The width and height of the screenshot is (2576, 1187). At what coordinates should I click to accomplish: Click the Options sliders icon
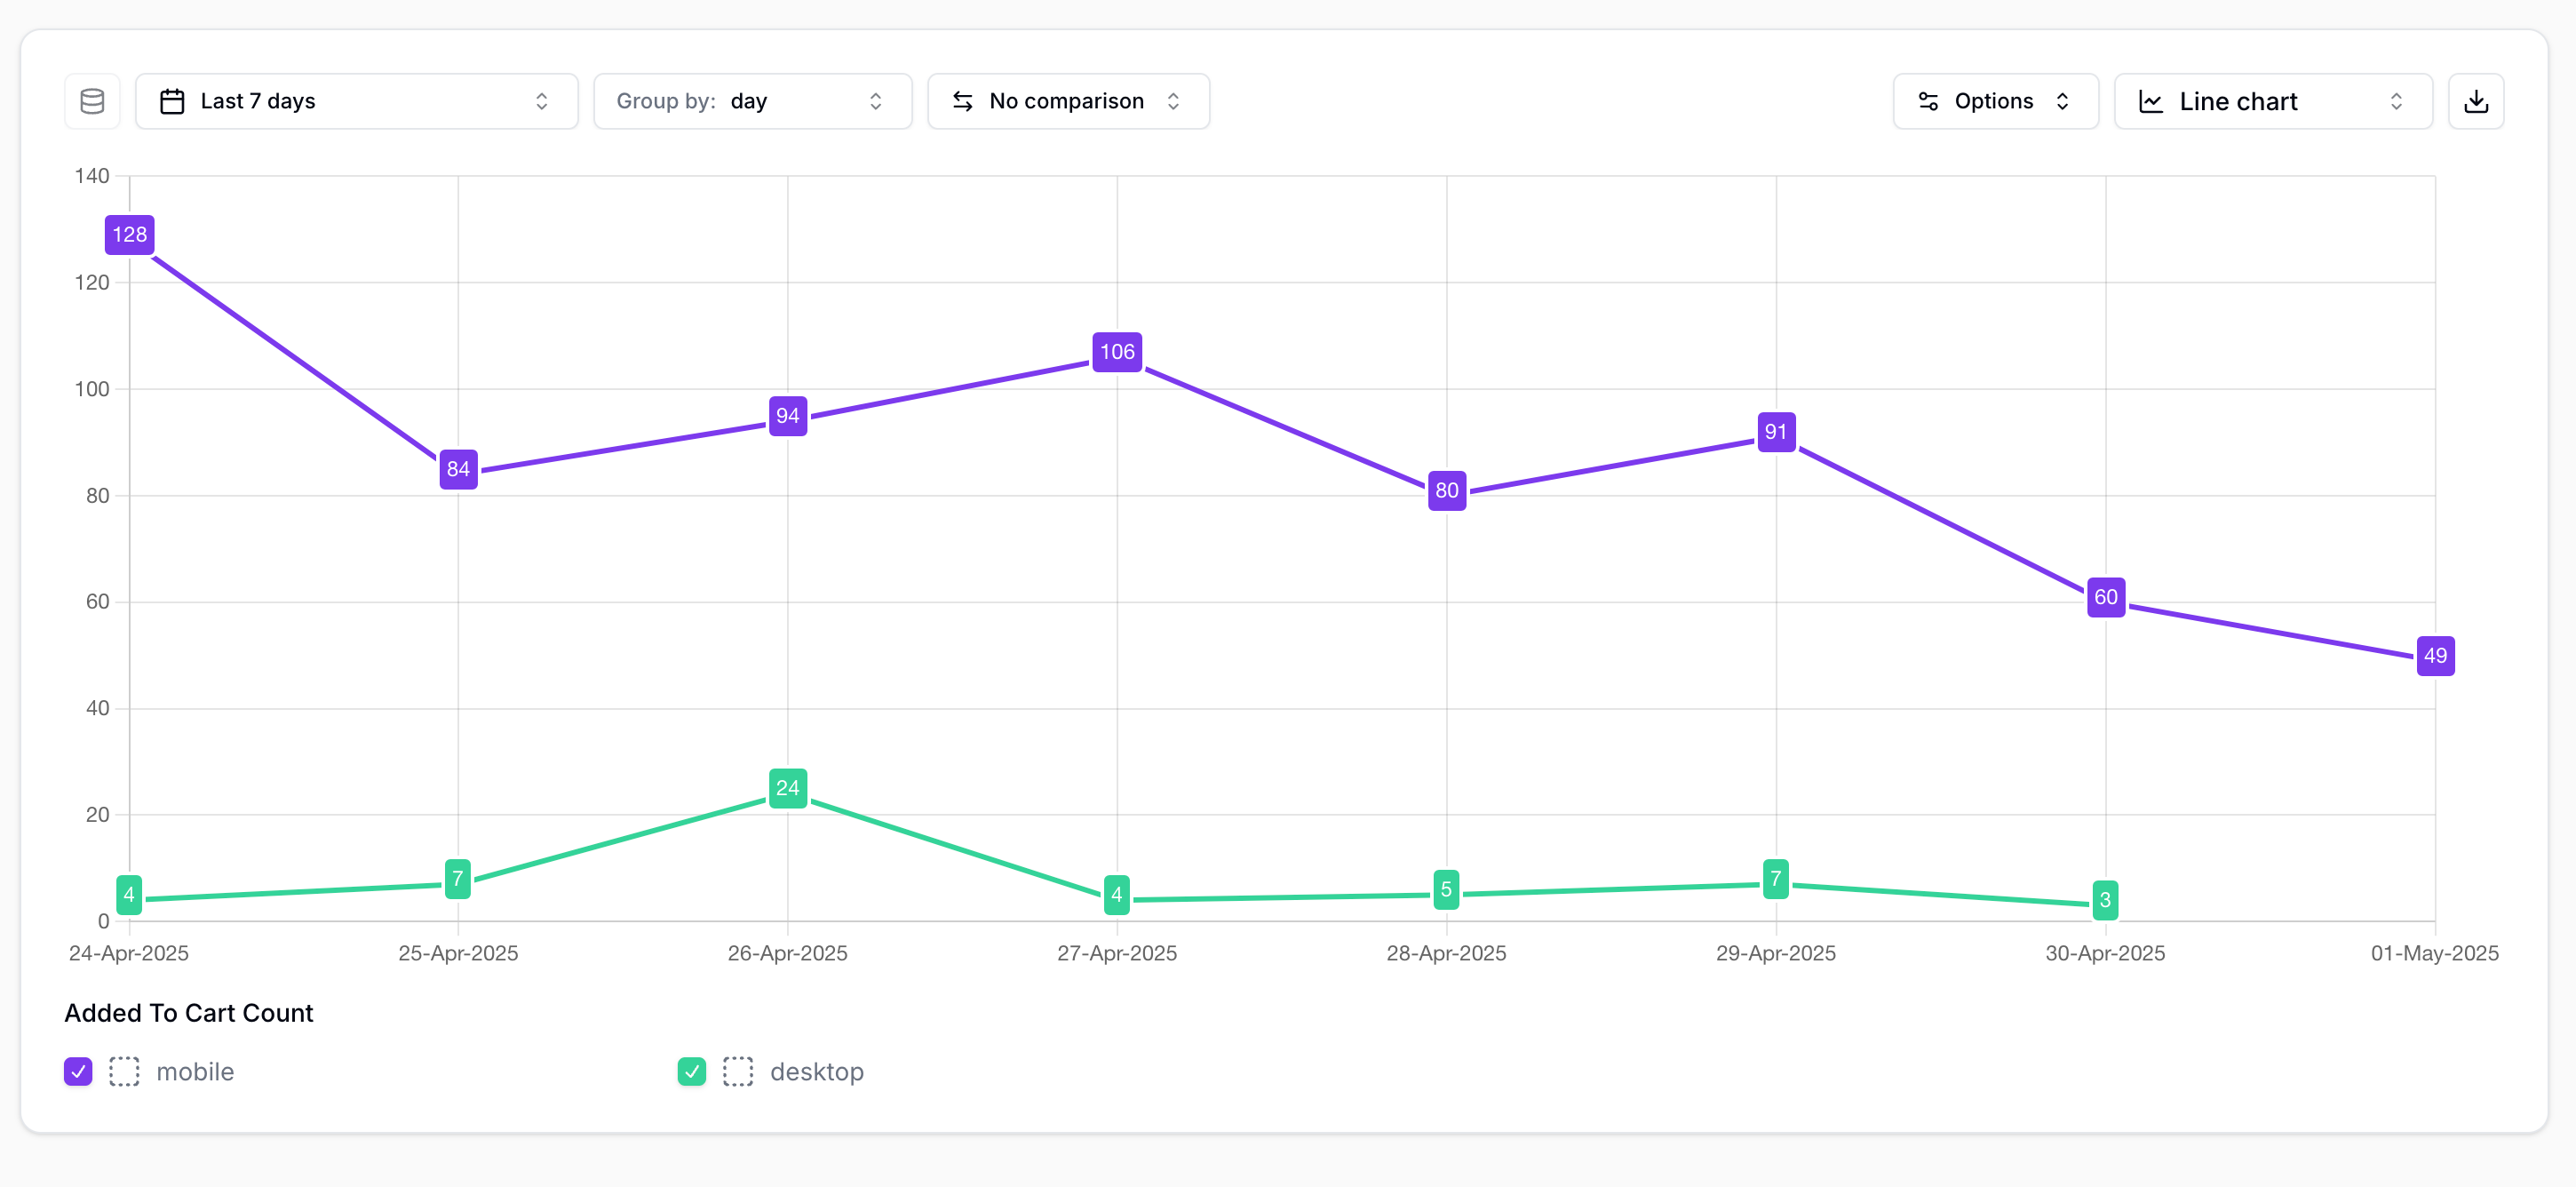[1928, 101]
